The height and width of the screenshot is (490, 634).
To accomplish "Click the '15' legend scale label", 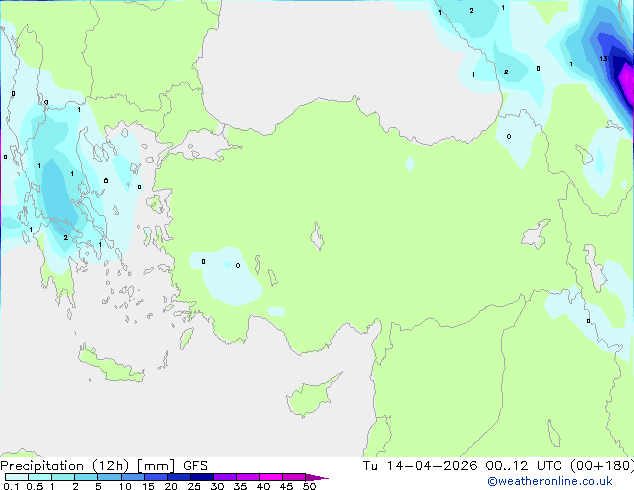I will coord(148,486).
